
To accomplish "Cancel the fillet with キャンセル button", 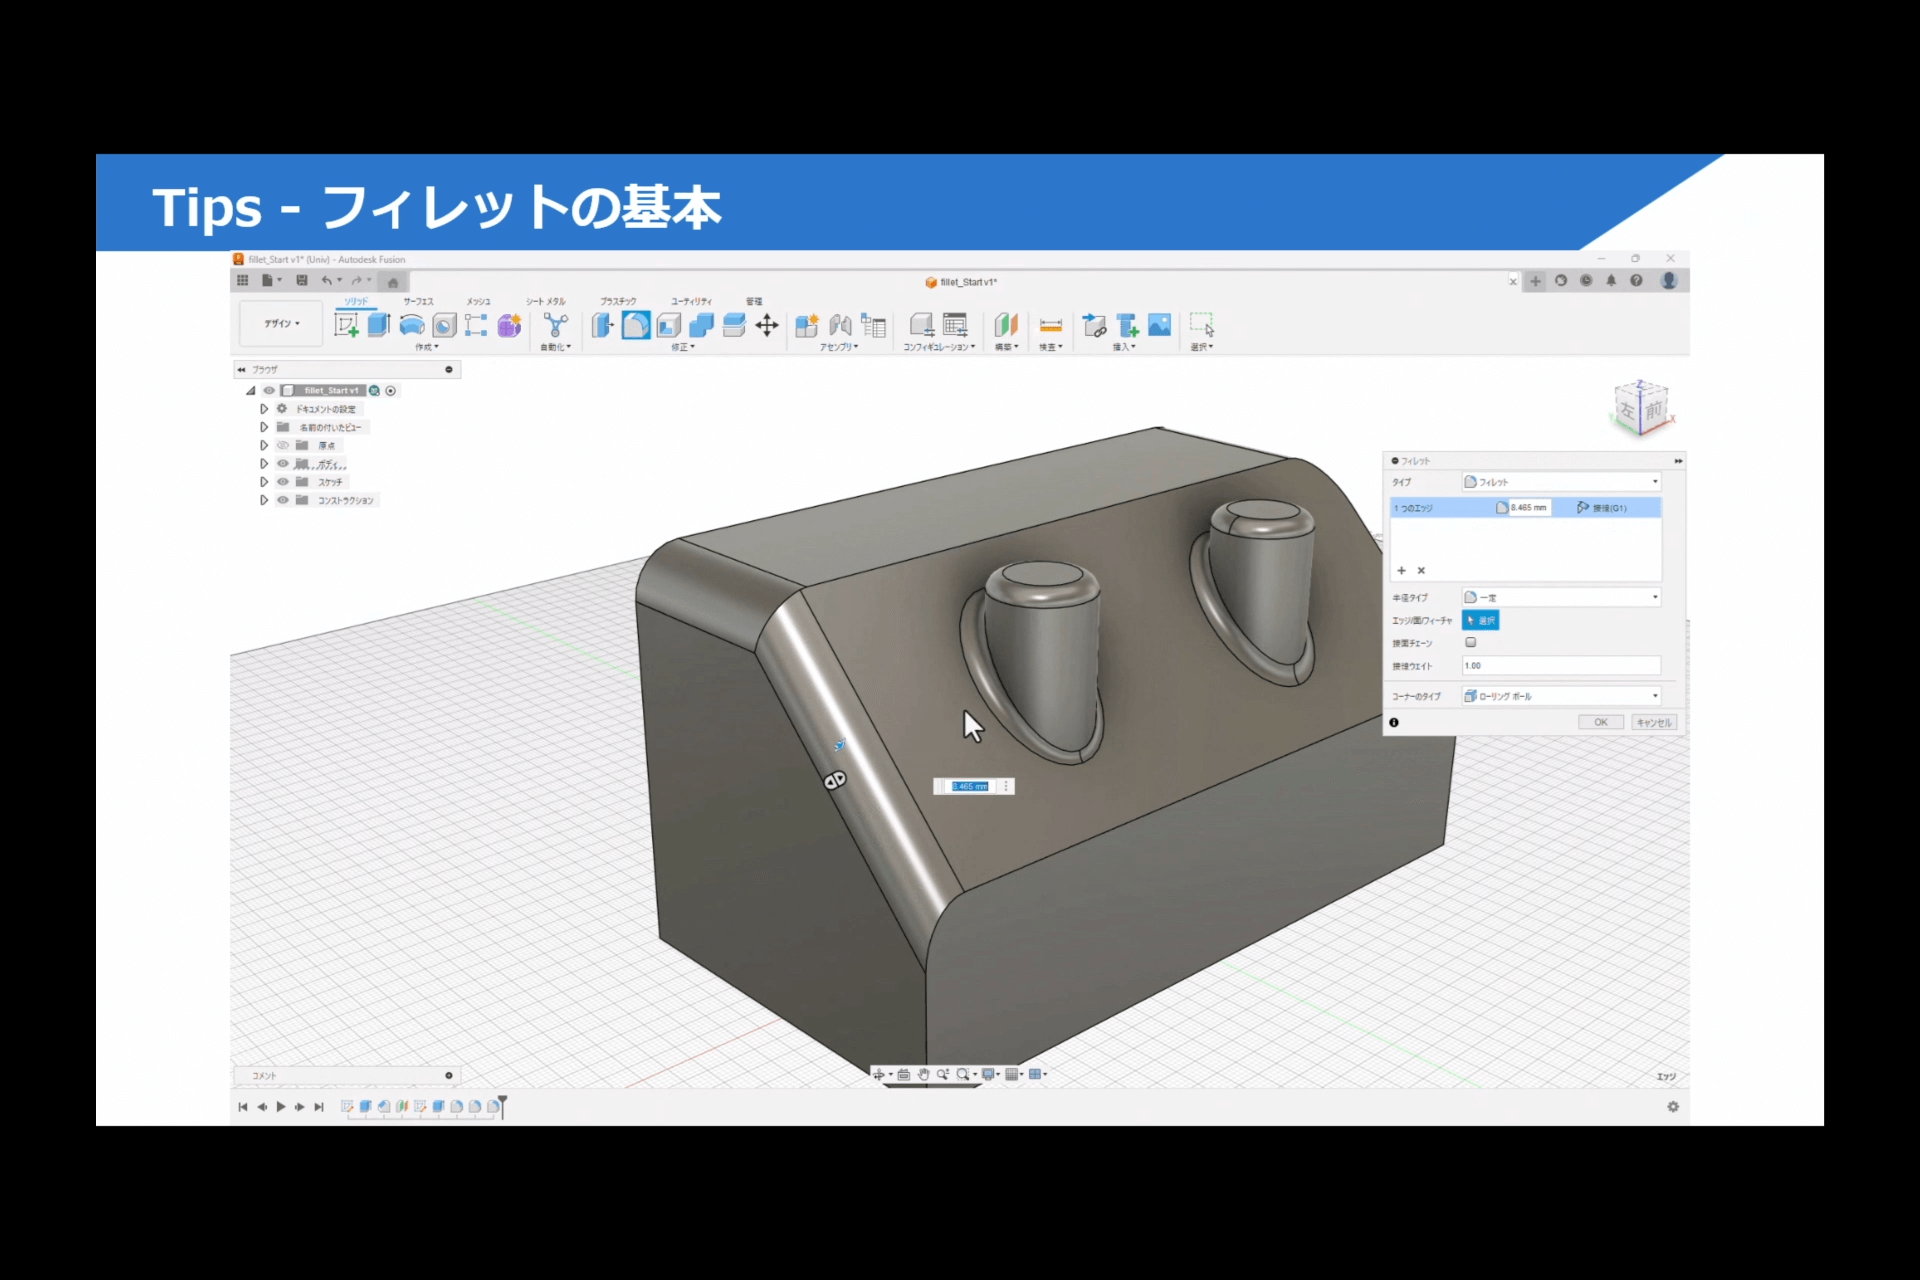I will coord(1654,722).
